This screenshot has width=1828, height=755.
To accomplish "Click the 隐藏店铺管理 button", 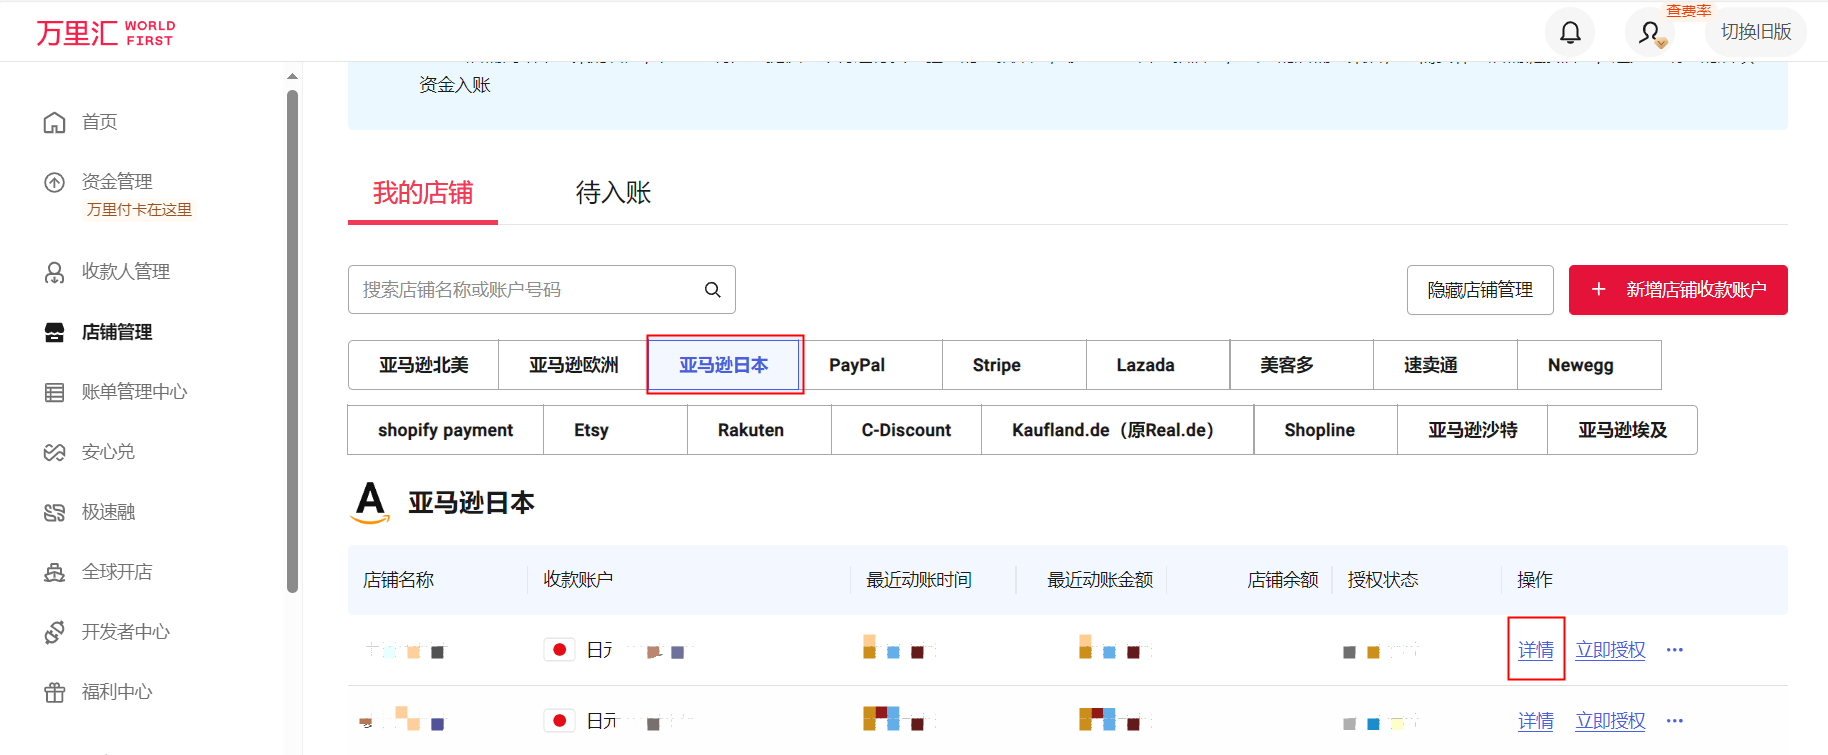I will pos(1480,290).
